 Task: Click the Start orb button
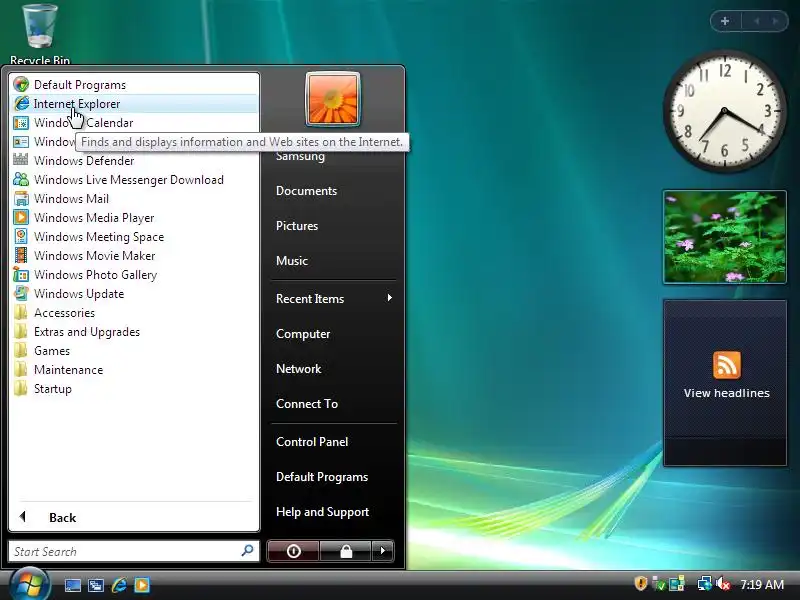click(x=29, y=585)
